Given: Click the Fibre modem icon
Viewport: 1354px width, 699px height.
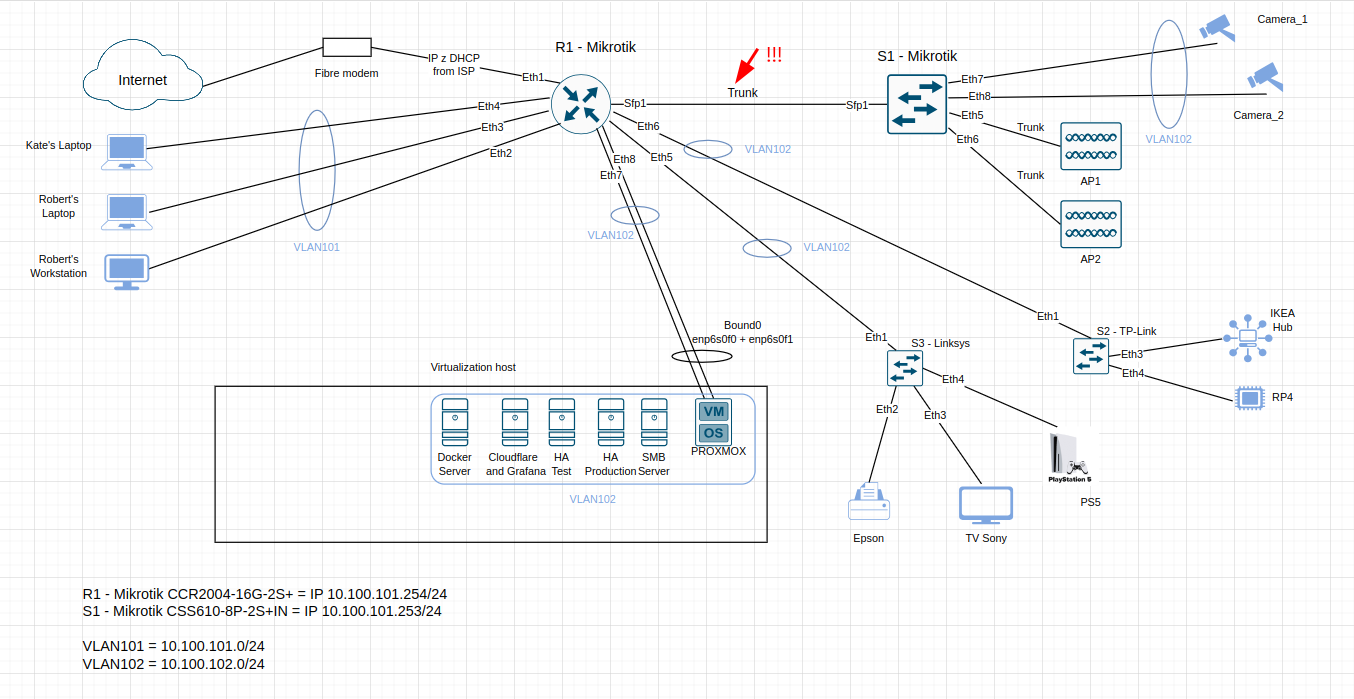Looking at the screenshot, I should [x=346, y=46].
